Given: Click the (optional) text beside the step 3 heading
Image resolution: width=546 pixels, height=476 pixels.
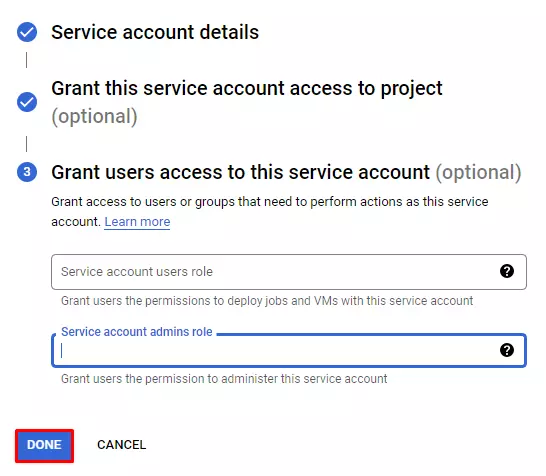Looking at the screenshot, I should point(478,172).
